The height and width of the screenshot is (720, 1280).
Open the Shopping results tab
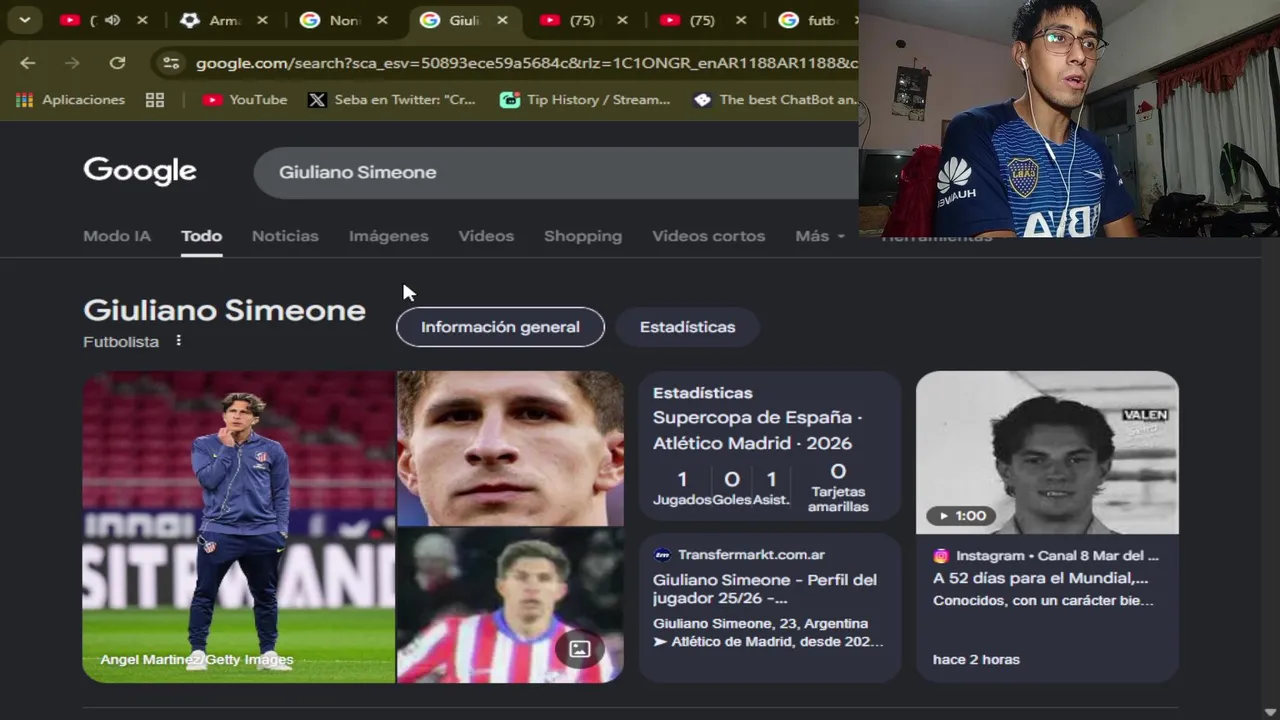[583, 236]
